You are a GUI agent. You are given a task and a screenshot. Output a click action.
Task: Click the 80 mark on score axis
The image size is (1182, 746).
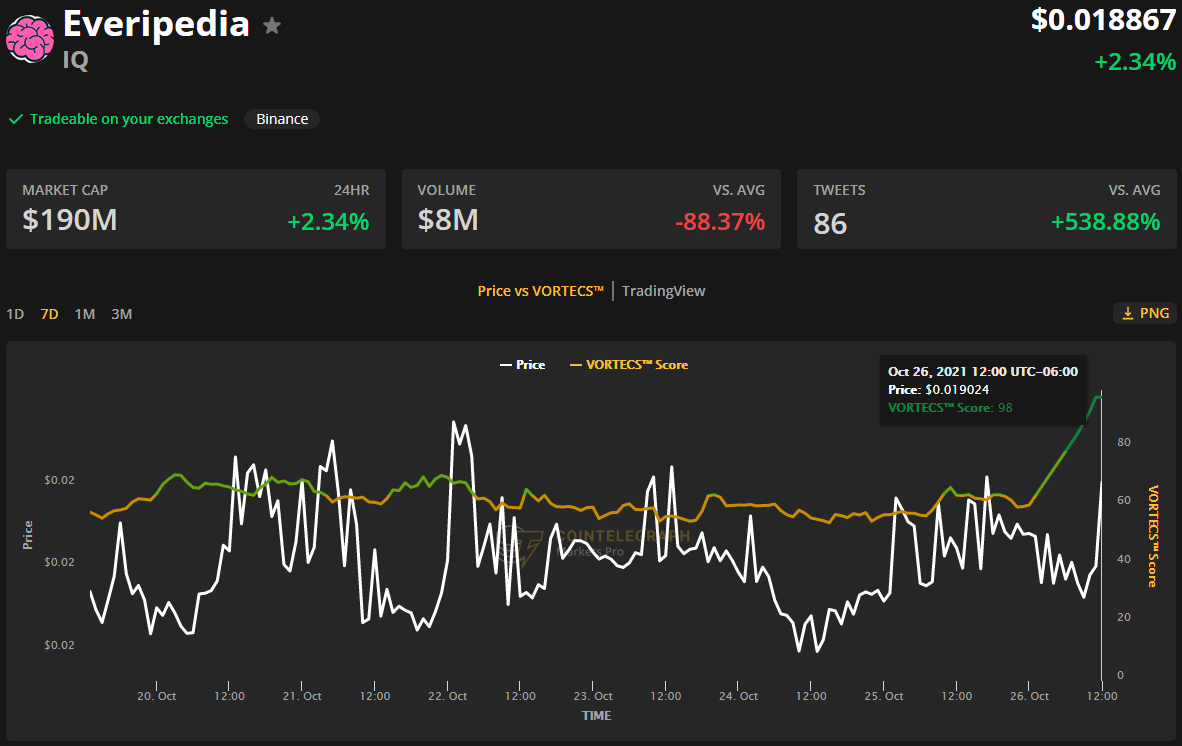tap(1124, 442)
